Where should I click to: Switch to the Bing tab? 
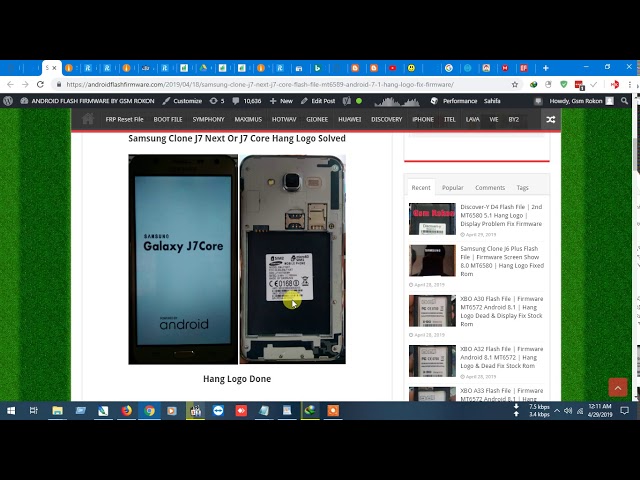tap(317, 68)
